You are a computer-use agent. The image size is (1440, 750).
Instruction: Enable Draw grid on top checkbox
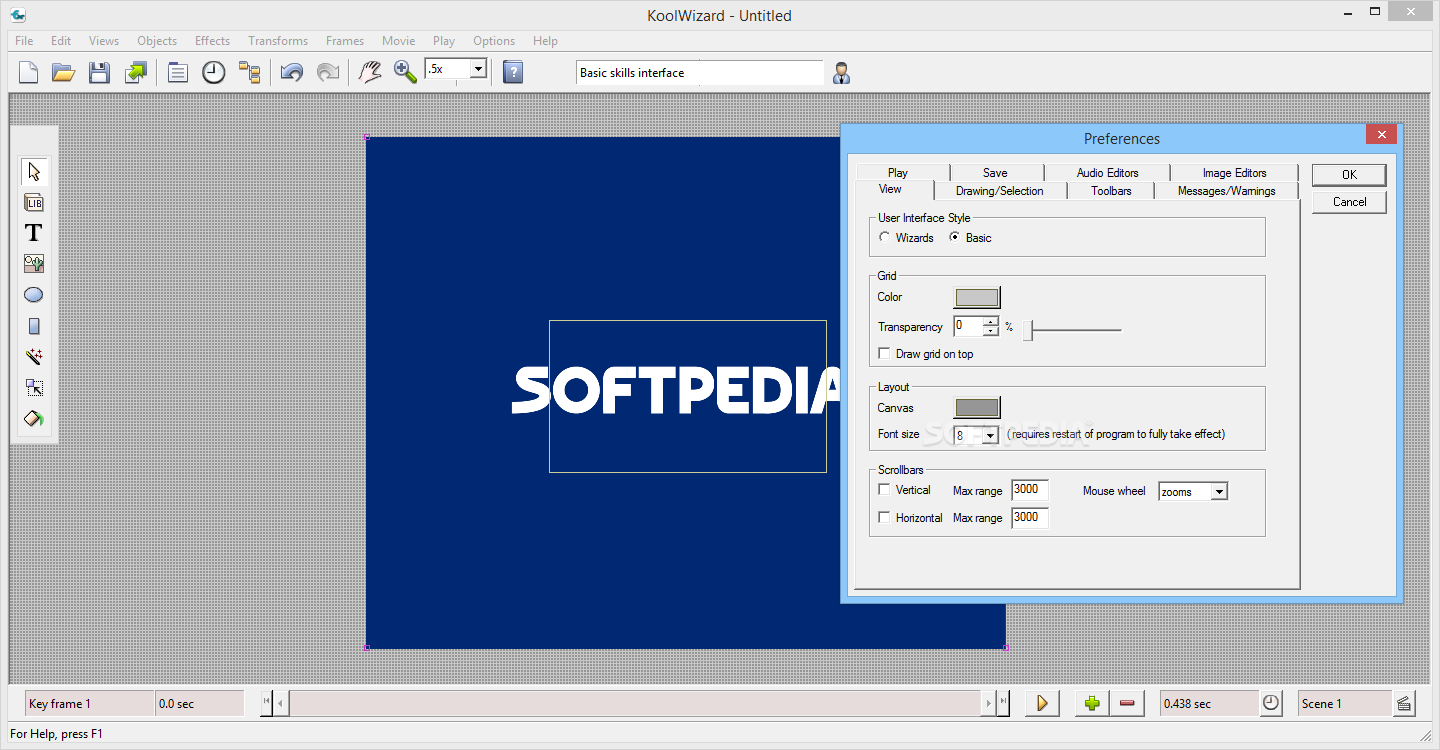(884, 353)
